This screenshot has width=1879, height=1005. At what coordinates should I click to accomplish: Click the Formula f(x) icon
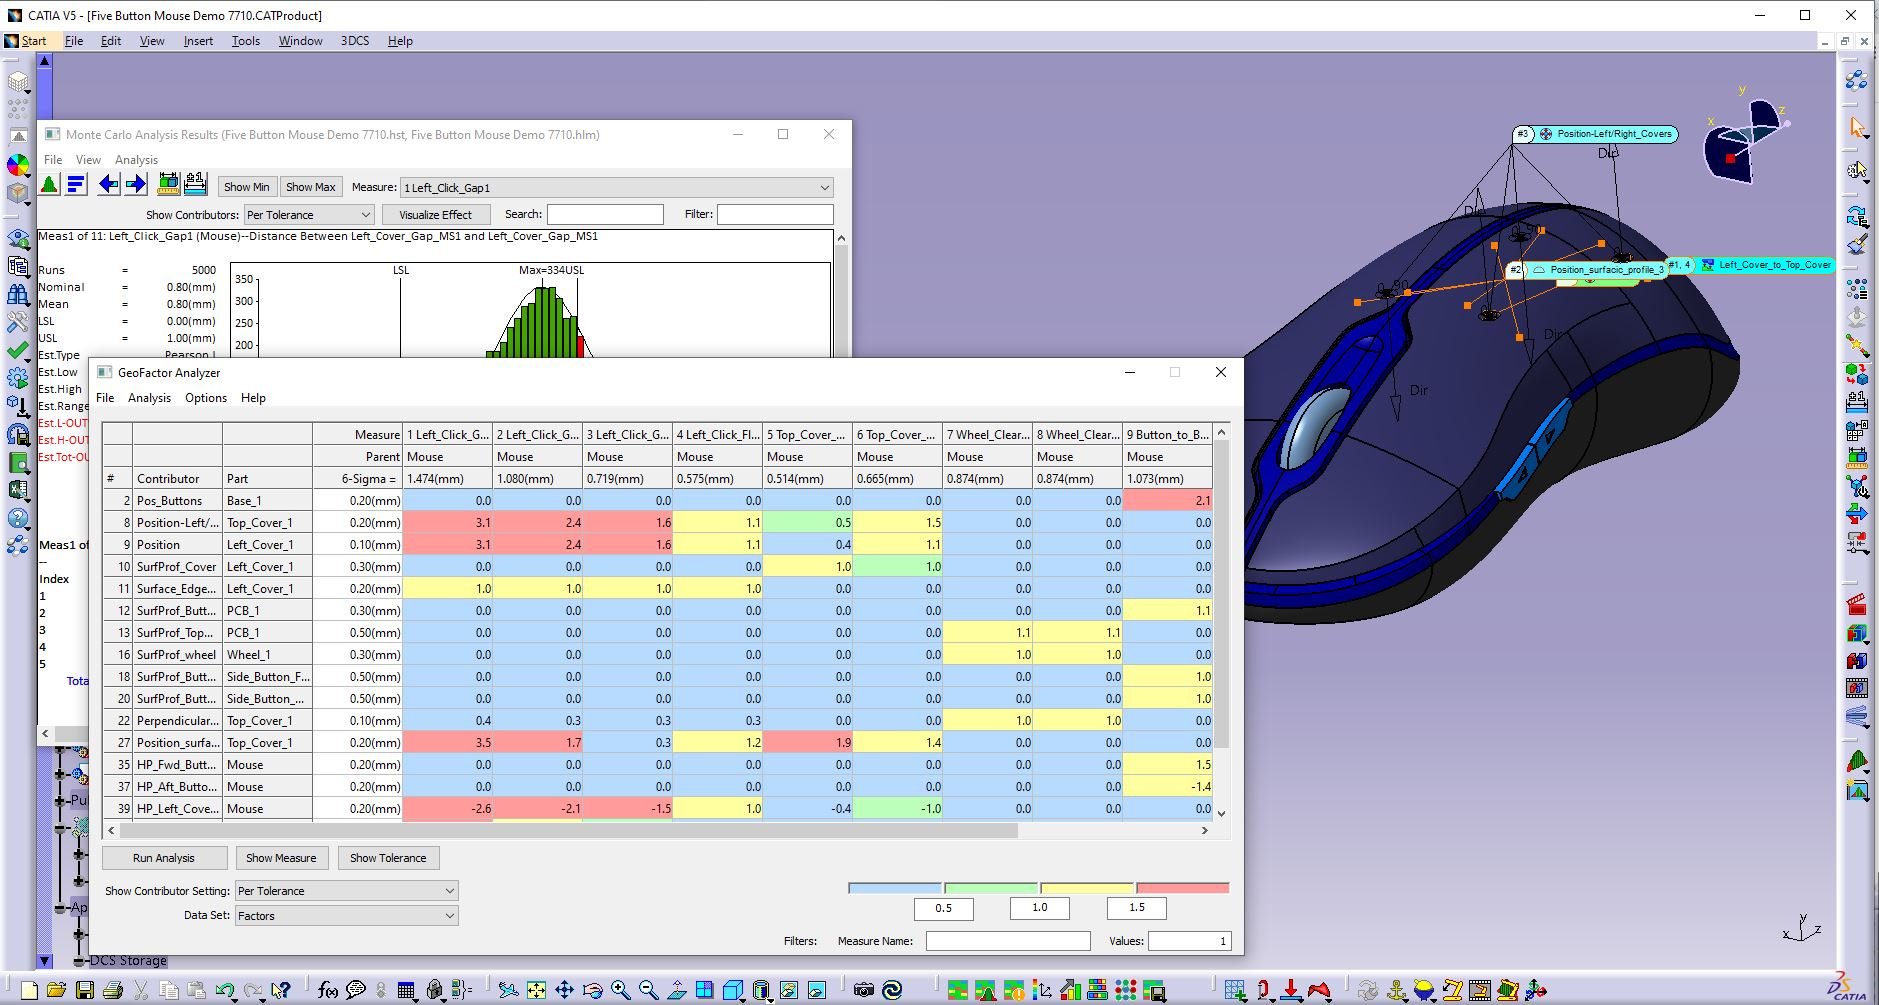coord(327,990)
